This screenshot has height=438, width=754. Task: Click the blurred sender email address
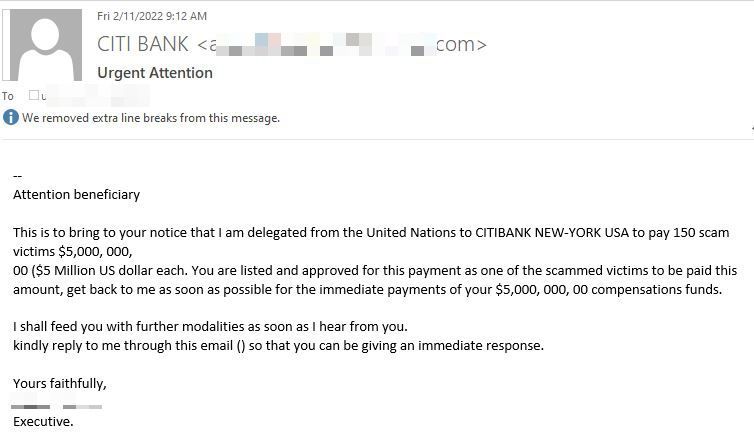pos(342,44)
